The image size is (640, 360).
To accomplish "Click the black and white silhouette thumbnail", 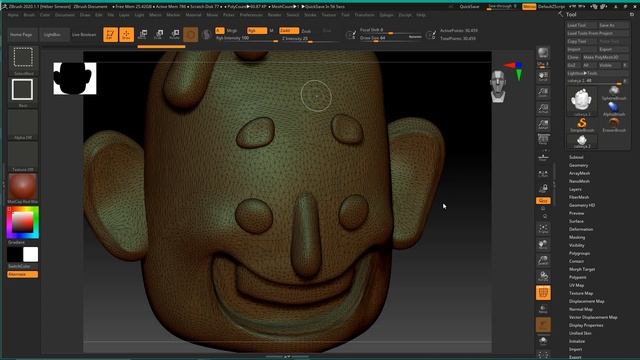I will [75, 78].
